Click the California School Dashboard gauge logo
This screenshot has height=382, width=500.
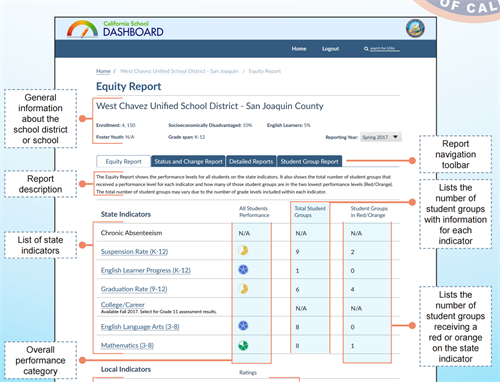[82, 29]
